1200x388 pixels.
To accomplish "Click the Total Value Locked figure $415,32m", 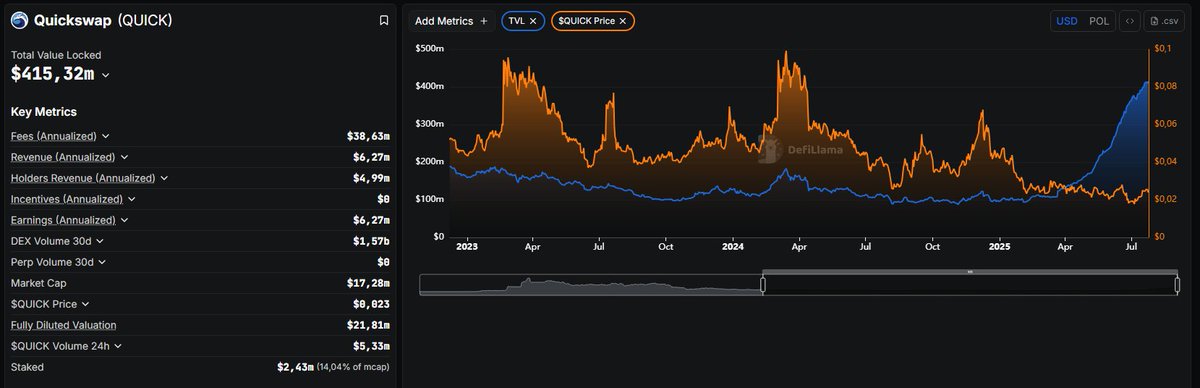I will point(53,73).
